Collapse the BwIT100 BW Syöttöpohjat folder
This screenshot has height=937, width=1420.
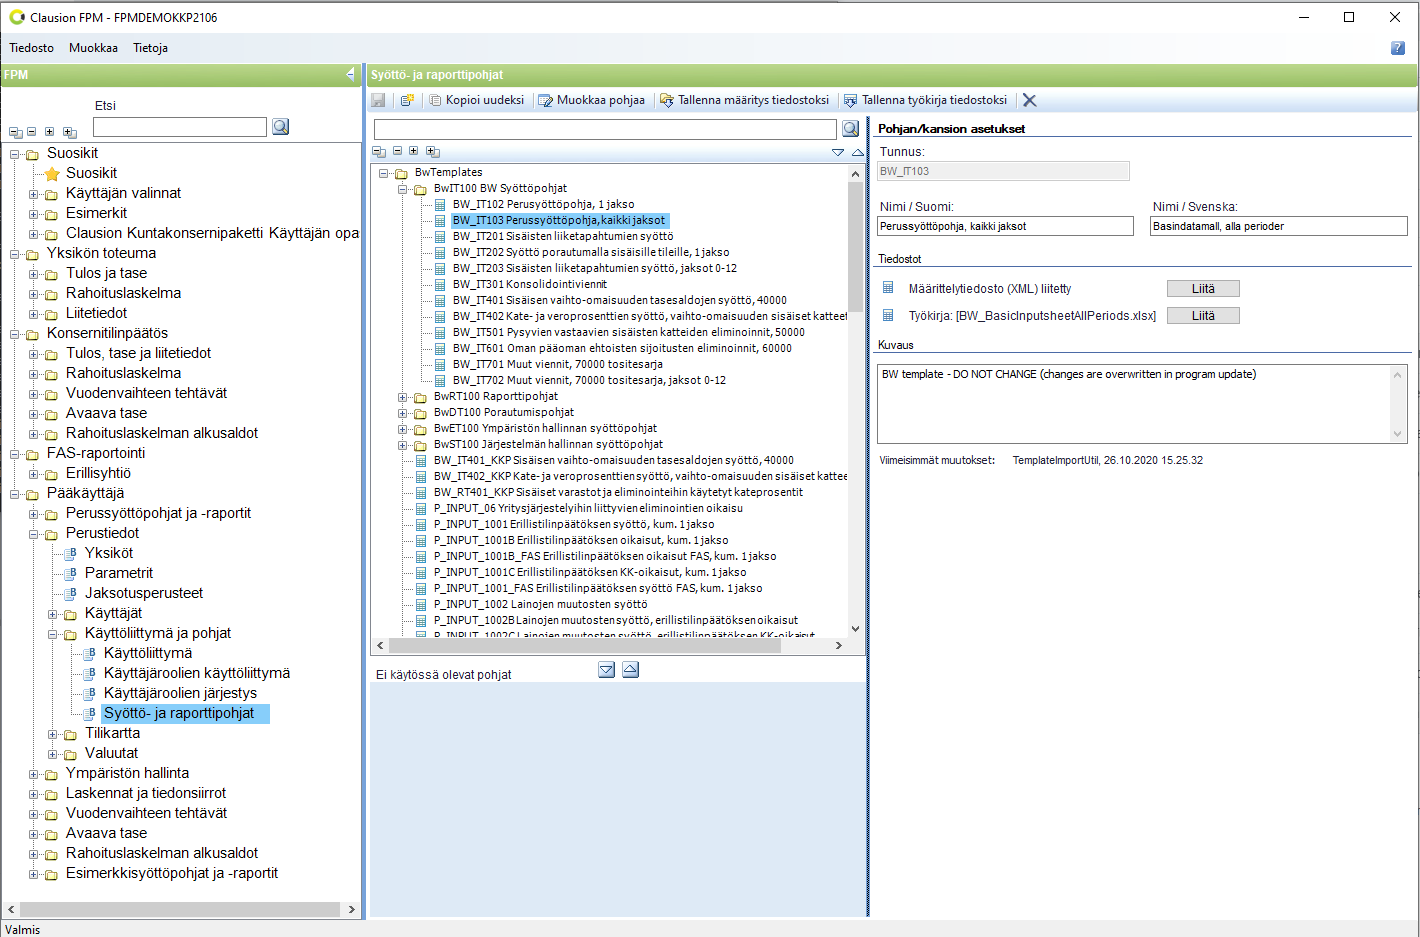[404, 189]
